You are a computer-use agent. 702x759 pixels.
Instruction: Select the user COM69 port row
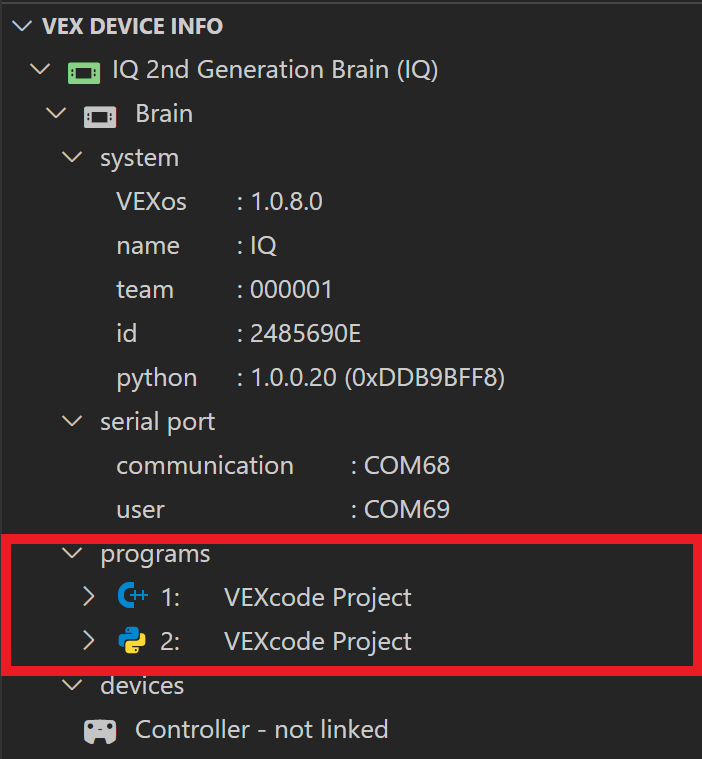coord(283,510)
